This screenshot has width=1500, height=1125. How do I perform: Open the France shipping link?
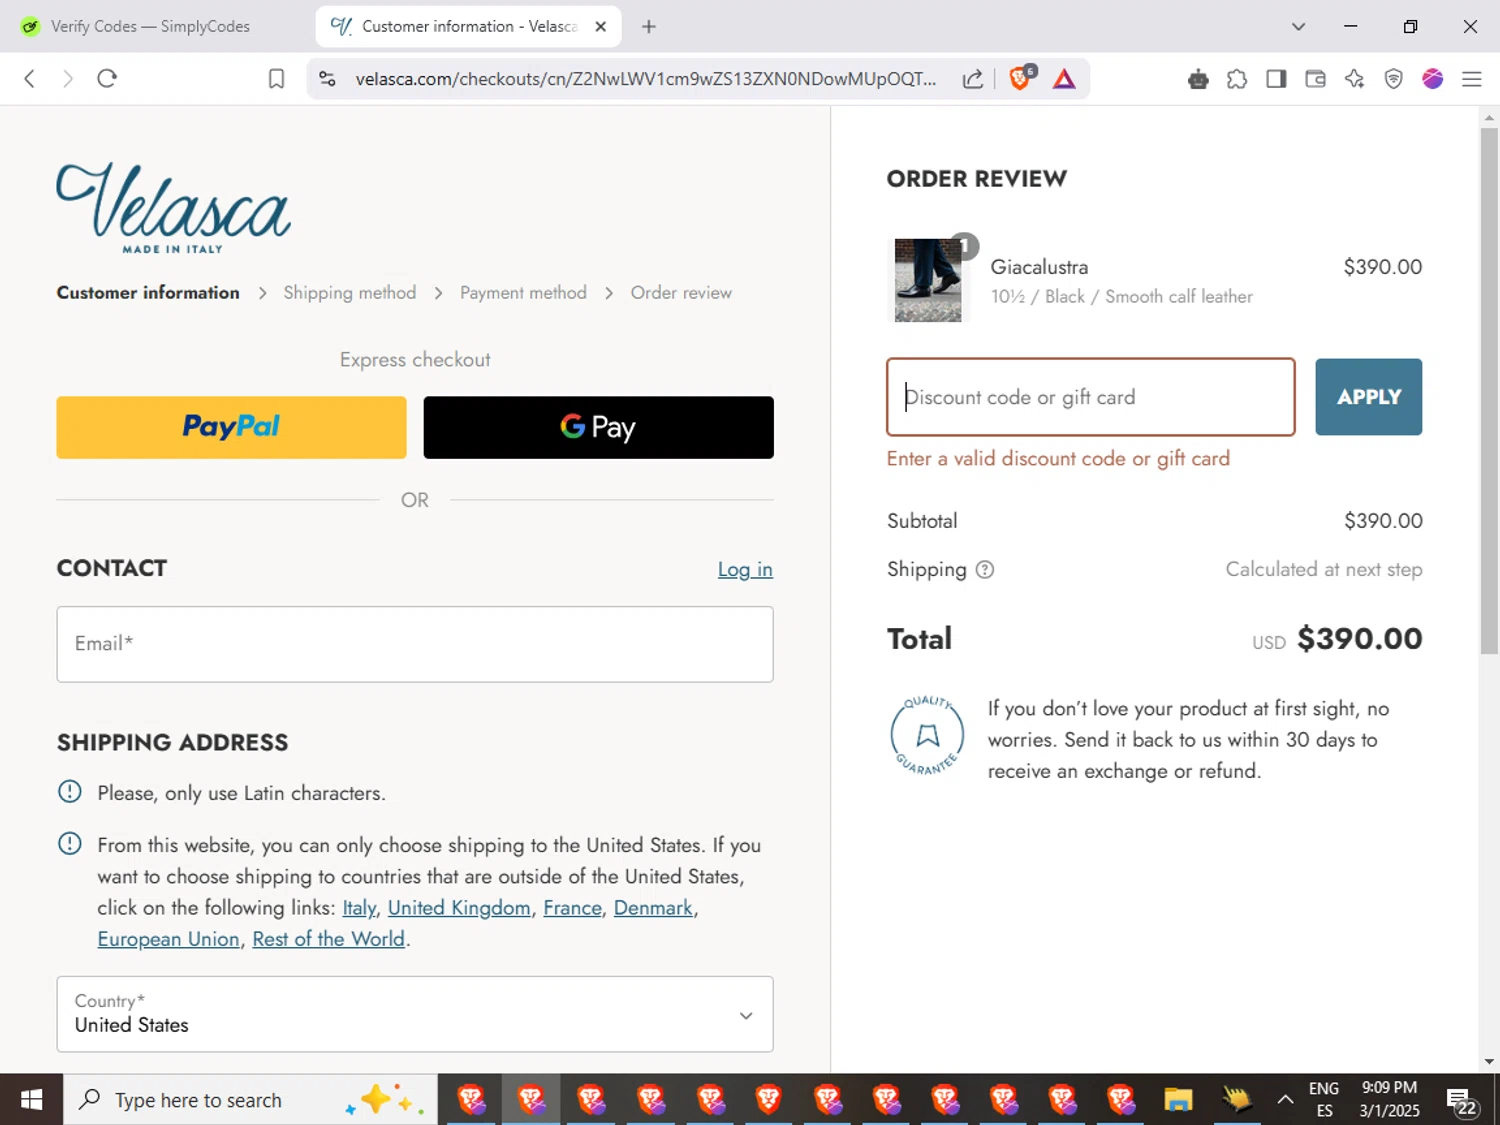[572, 908]
